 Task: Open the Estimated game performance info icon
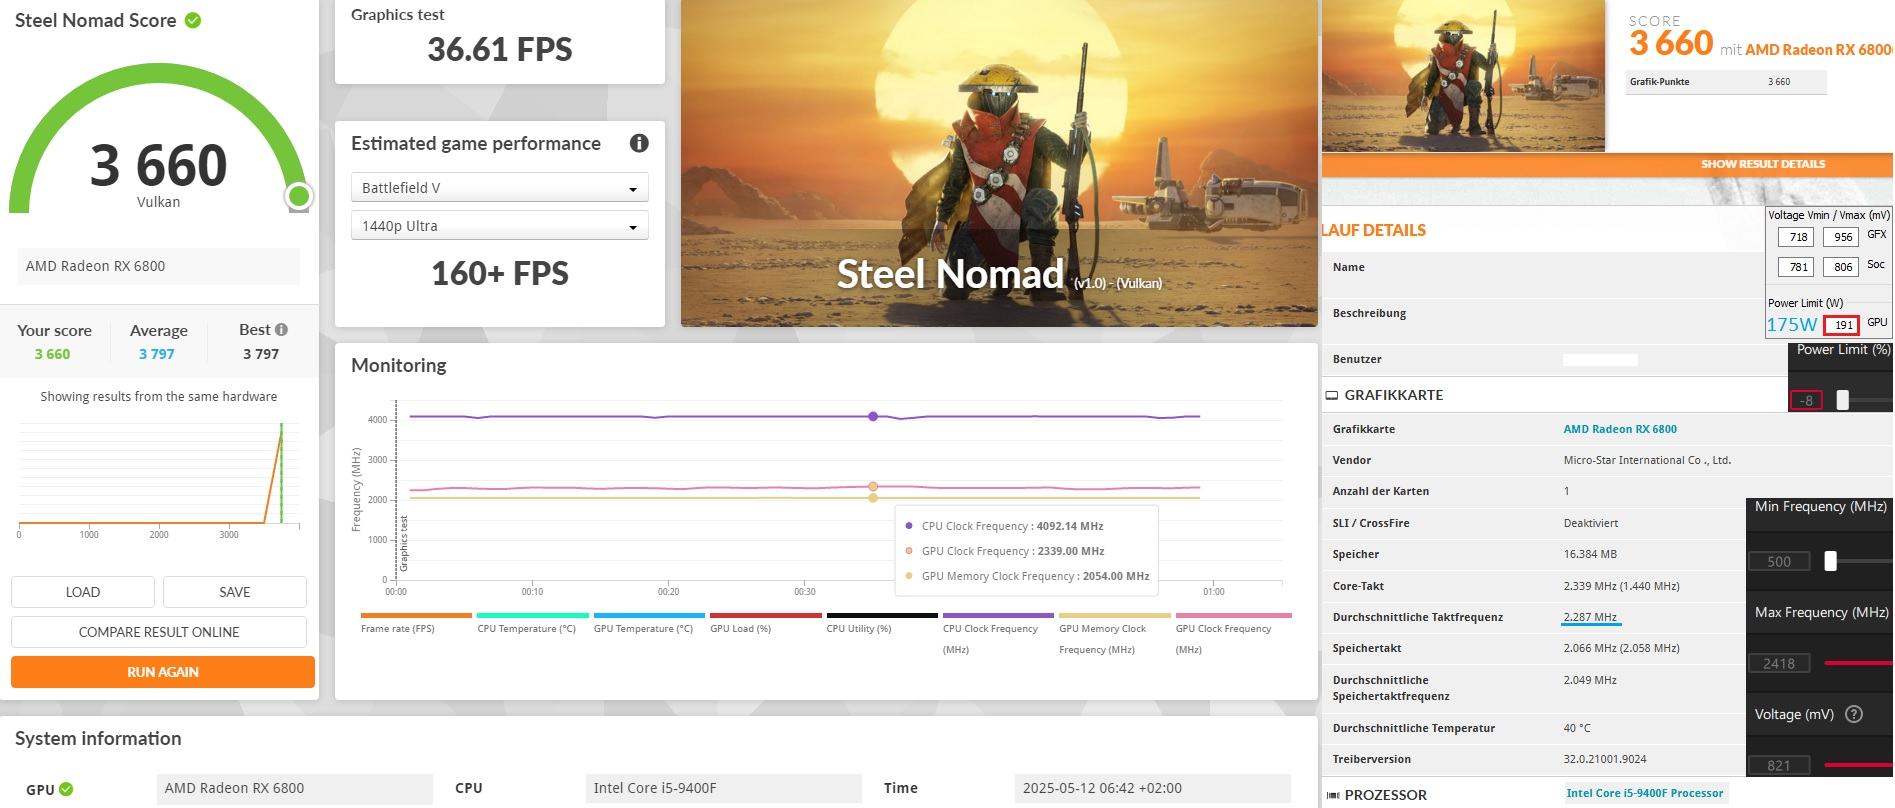639,143
